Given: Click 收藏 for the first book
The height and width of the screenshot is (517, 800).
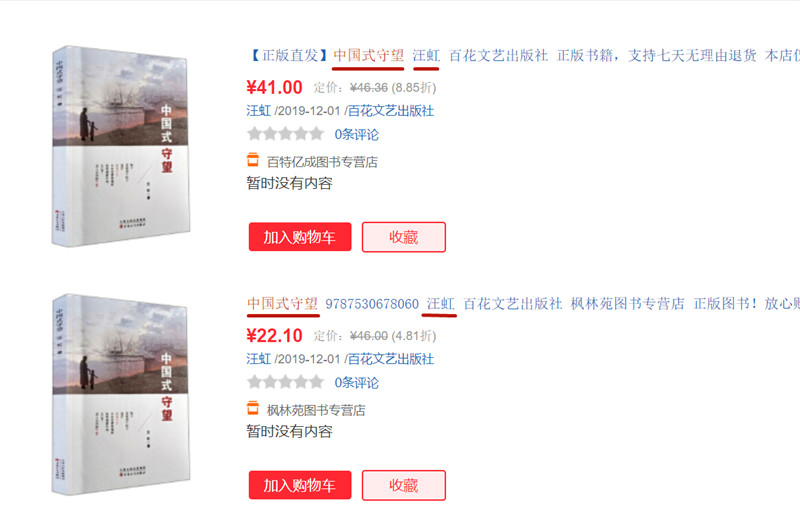Looking at the screenshot, I should [404, 237].
